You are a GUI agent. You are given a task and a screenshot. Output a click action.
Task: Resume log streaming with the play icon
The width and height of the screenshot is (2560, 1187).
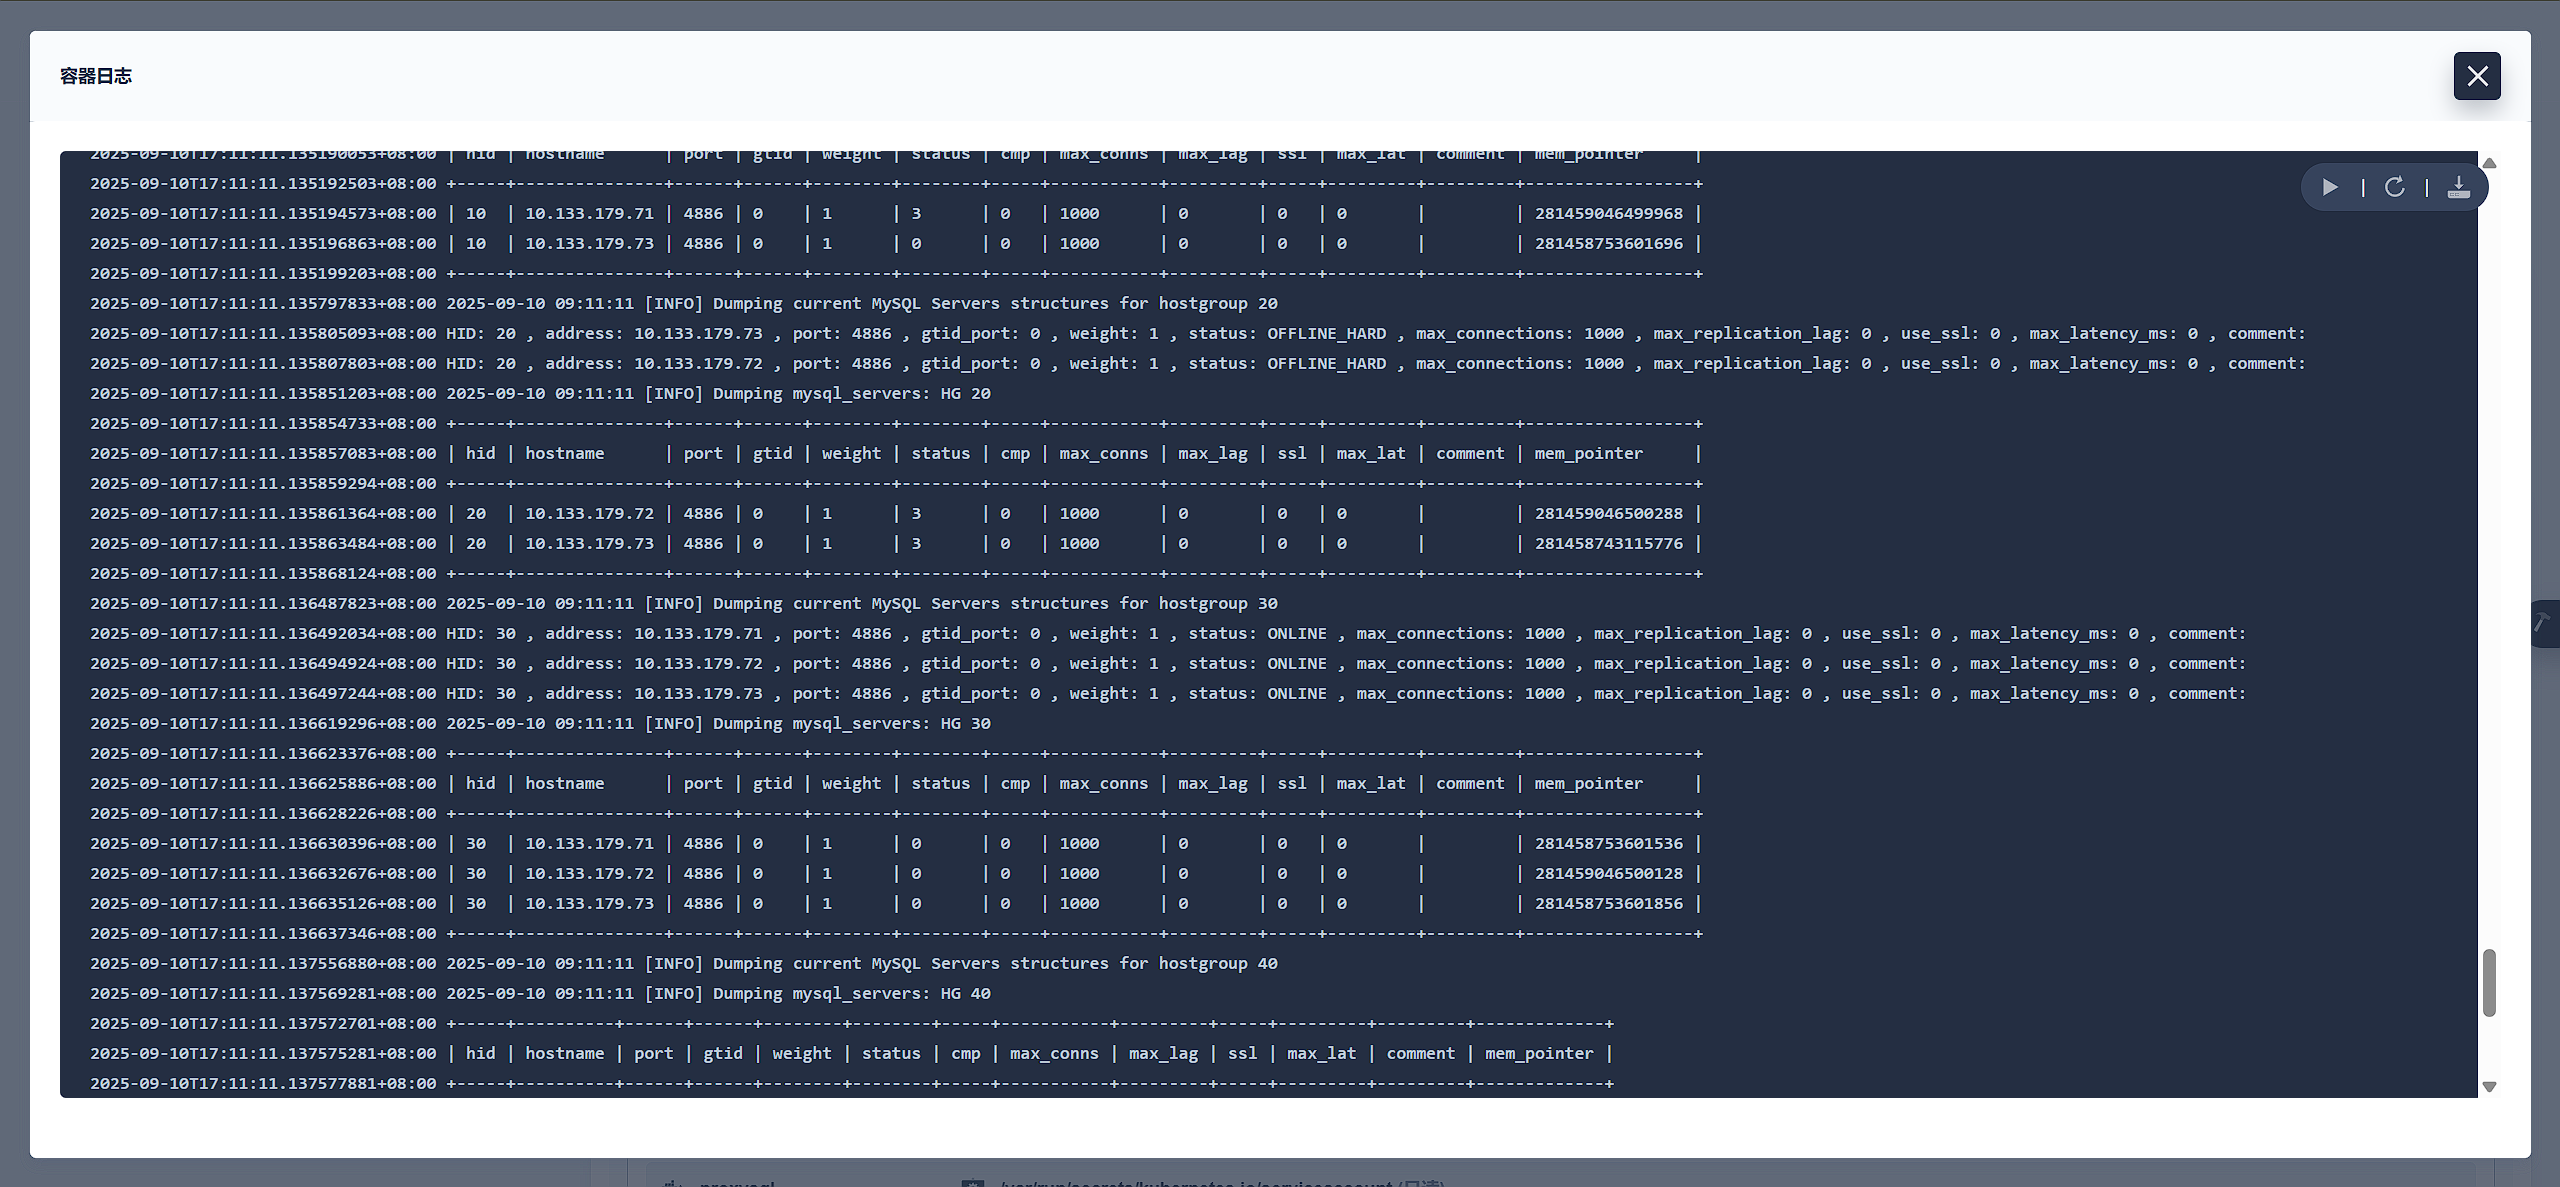pyautogui.click(x=2330, y=187)
